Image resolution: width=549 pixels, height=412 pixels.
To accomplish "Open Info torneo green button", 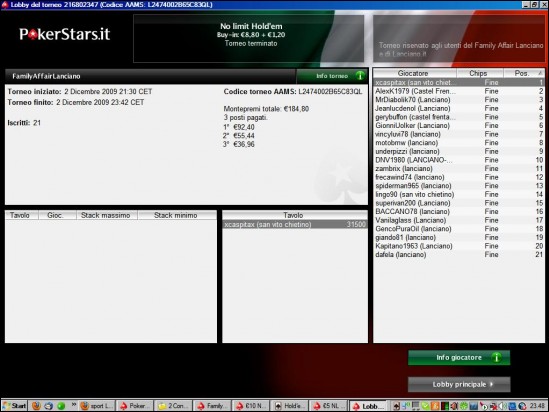I will click(332, 76).
